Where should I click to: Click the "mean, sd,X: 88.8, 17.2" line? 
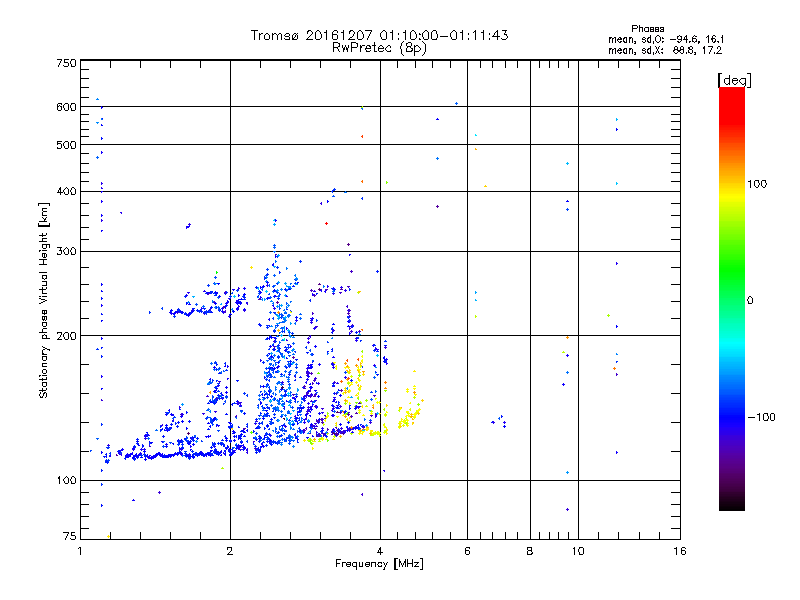(665, 51)
